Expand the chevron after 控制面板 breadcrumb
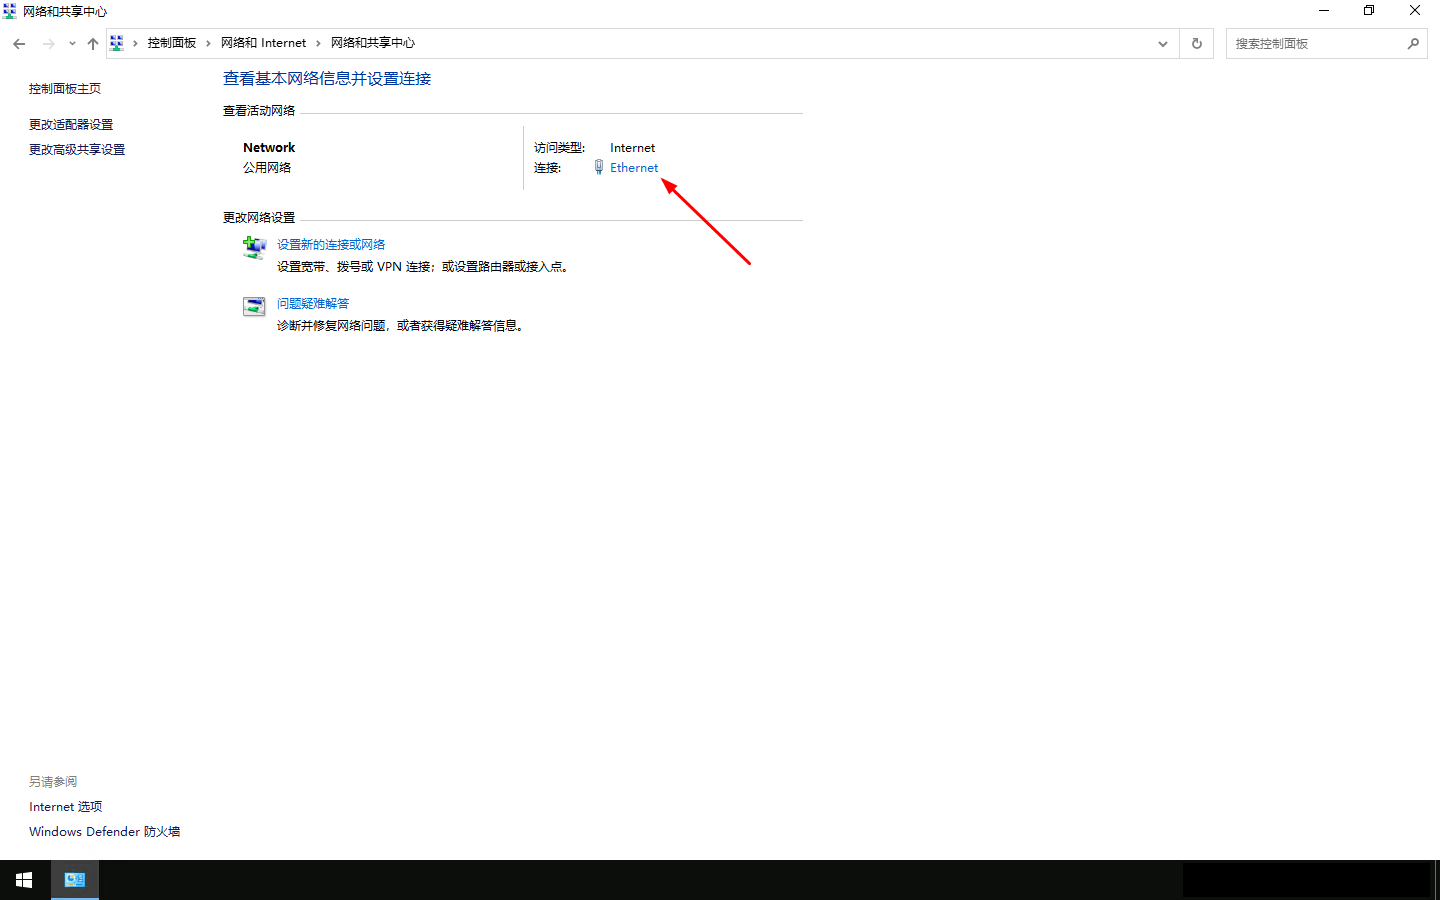This screenshot has width=1440, height=900. (x=208, y=43)
